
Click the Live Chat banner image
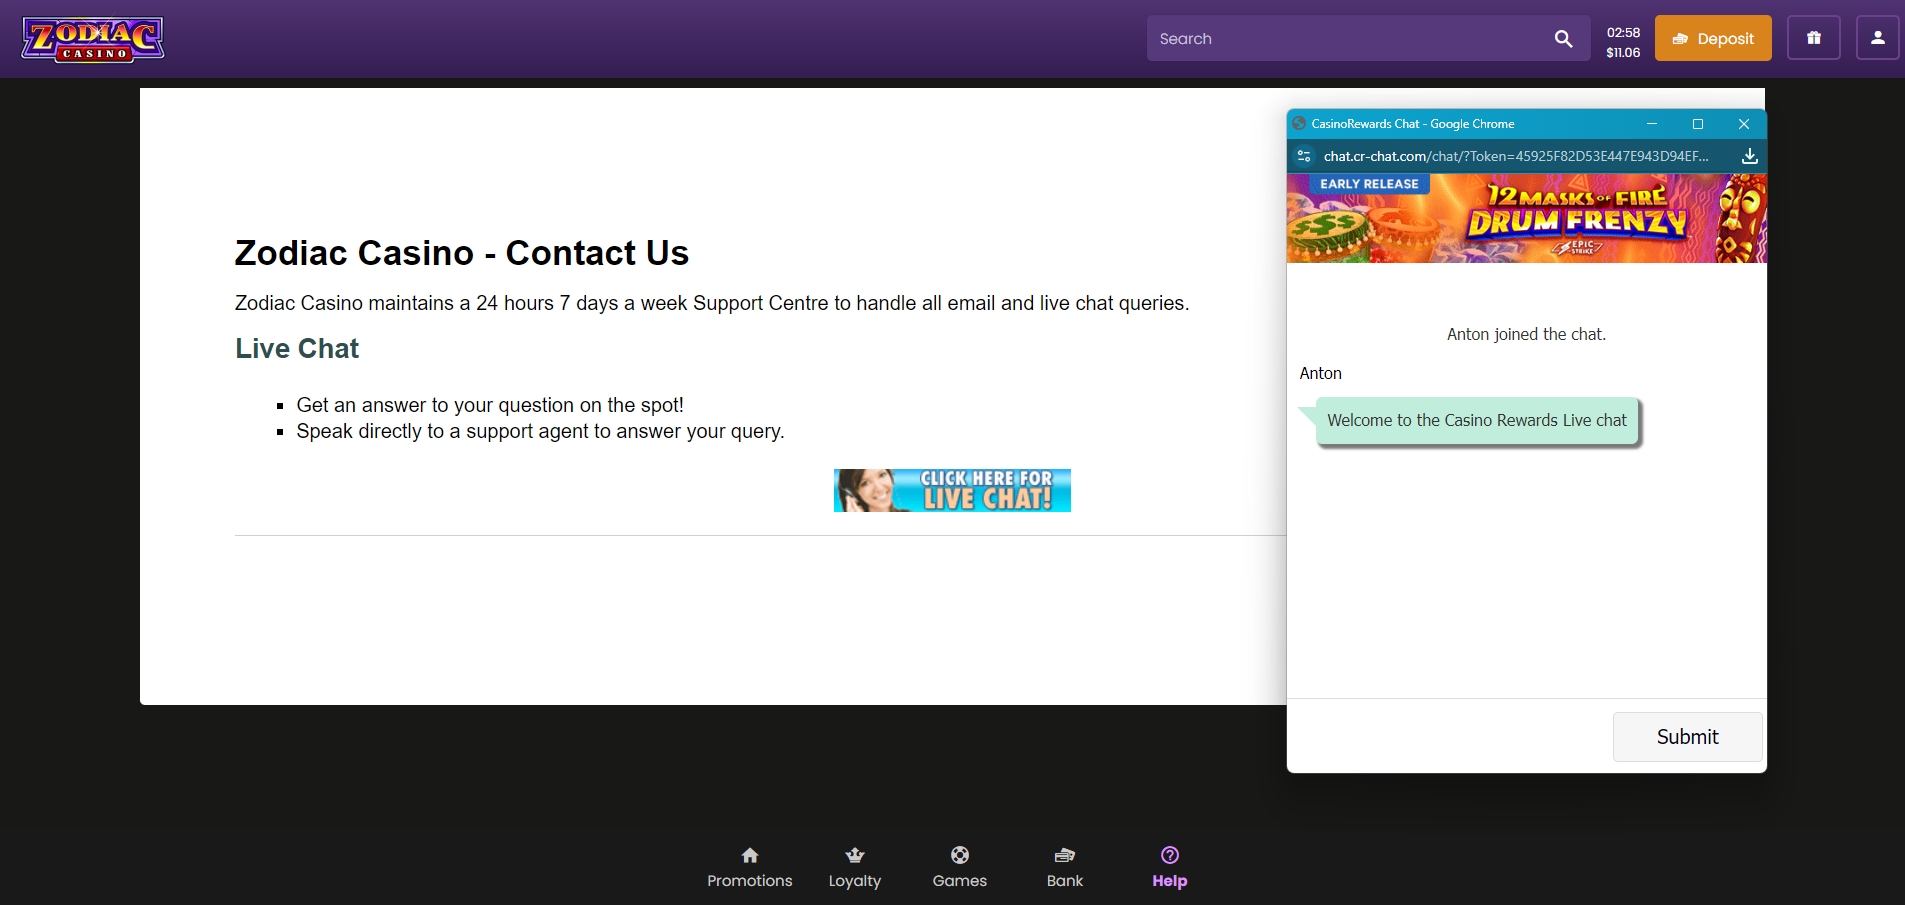click(952, 490)
